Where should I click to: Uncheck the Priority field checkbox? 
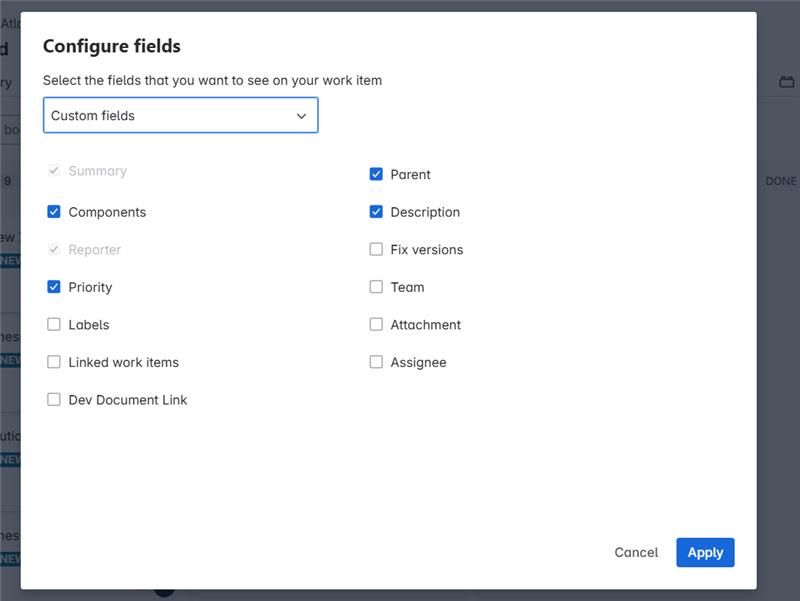(54, 287)
